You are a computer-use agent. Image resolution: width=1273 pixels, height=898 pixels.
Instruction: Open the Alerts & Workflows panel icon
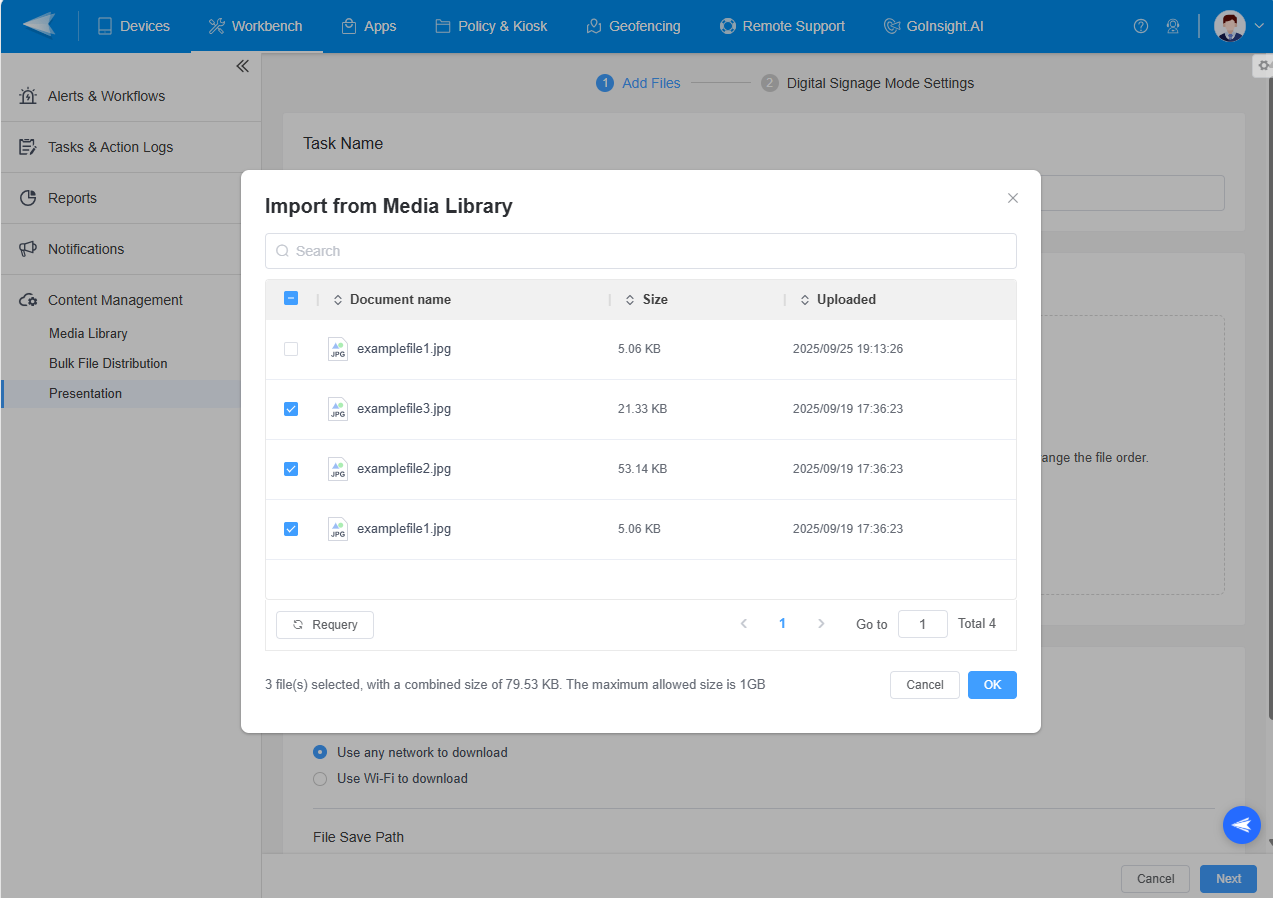pos(28,95)
